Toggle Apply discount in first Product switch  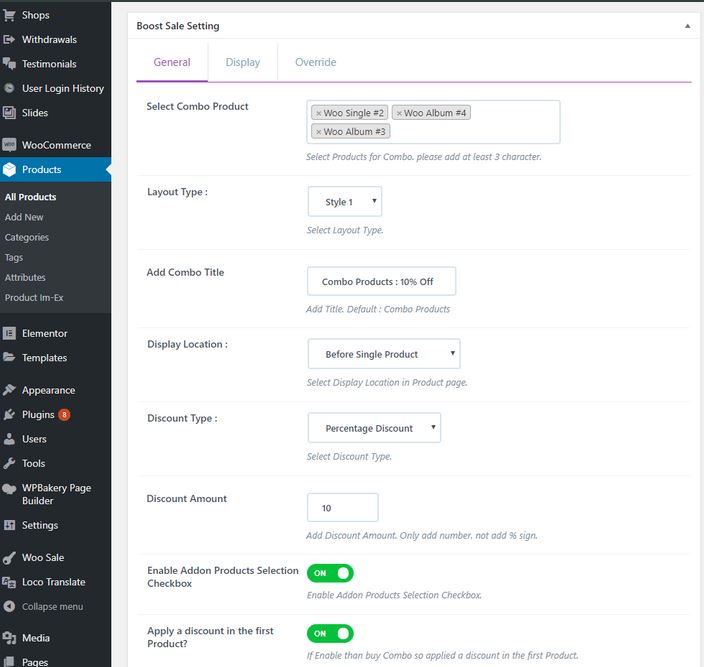pyautogui.click(x=330, y=634)
